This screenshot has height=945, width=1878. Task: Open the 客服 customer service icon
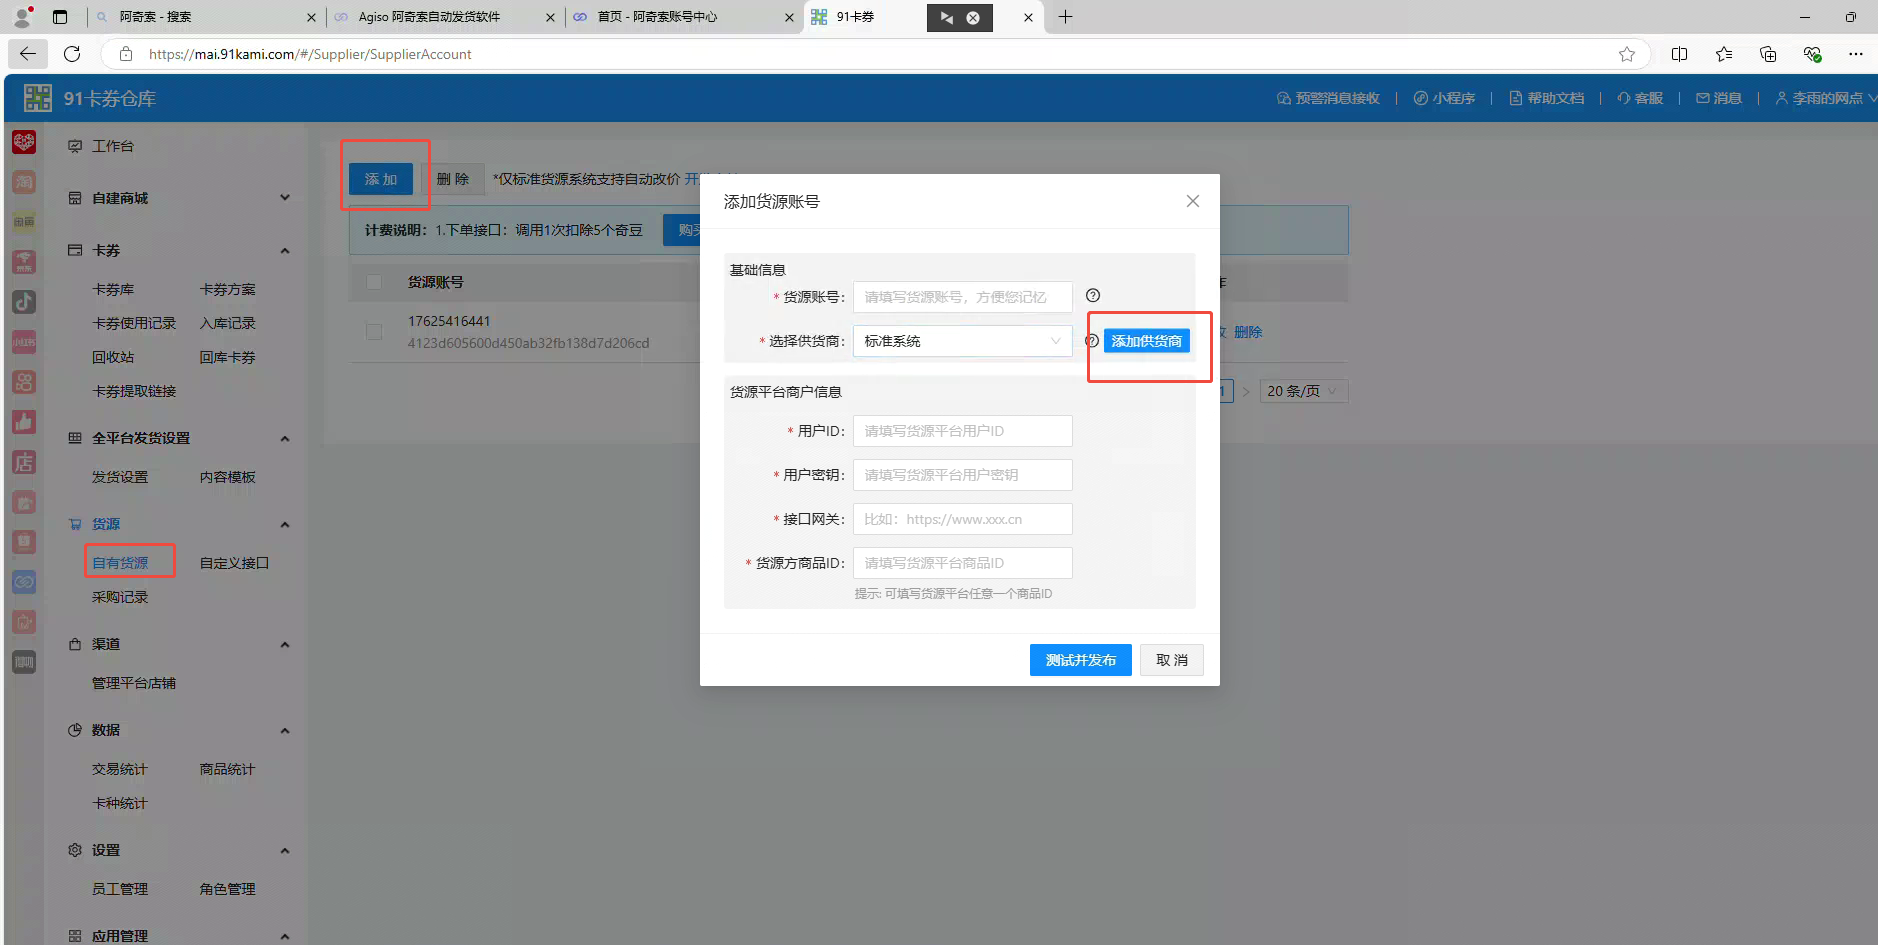(1639, 97)
